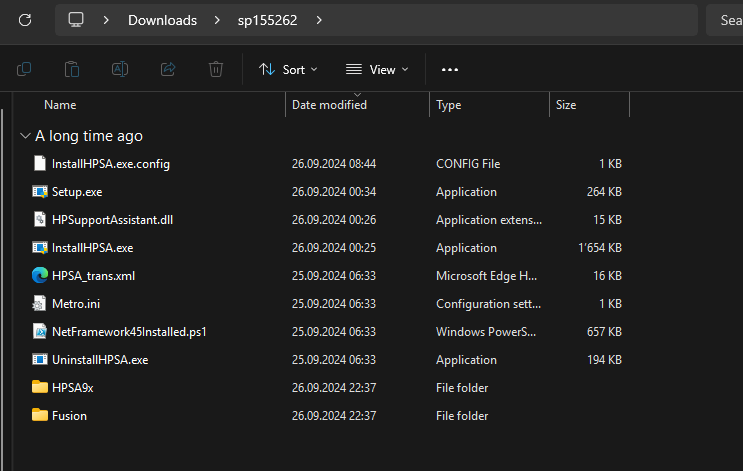Image resolution: width=743 pixels, height=471 pixels.
Task: Click the 194 KB size cell
Action: pyautogui.click(x=604, y=360)
